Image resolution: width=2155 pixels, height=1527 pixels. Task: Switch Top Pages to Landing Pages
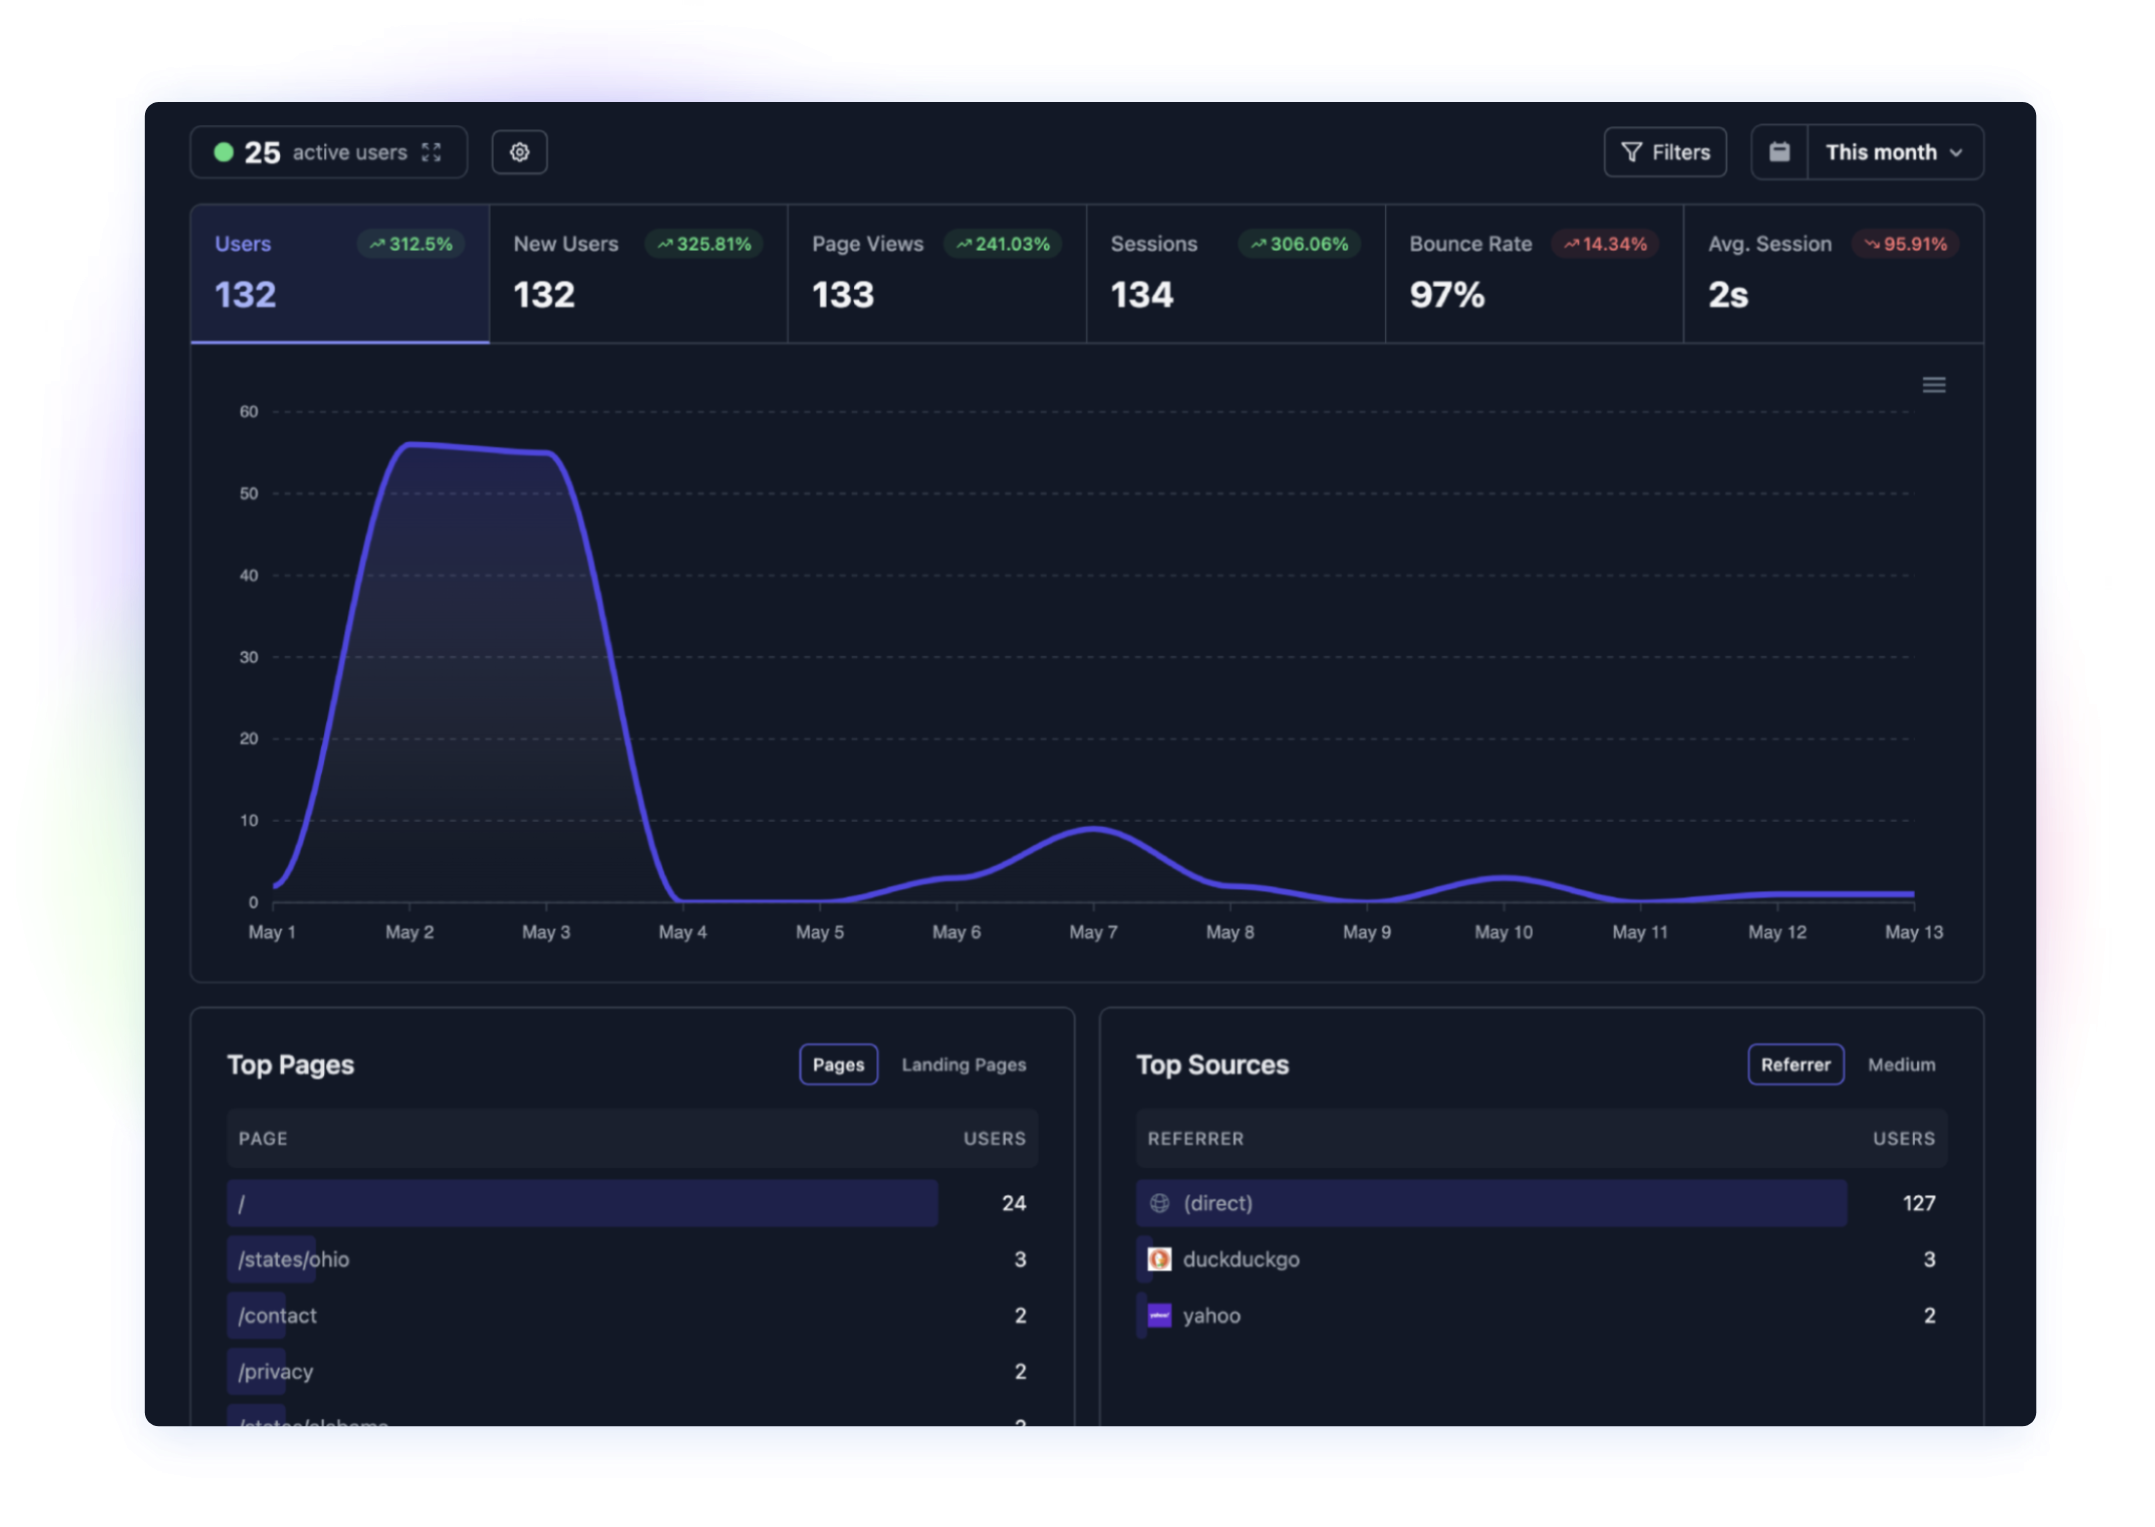(x=963, y=1065)
